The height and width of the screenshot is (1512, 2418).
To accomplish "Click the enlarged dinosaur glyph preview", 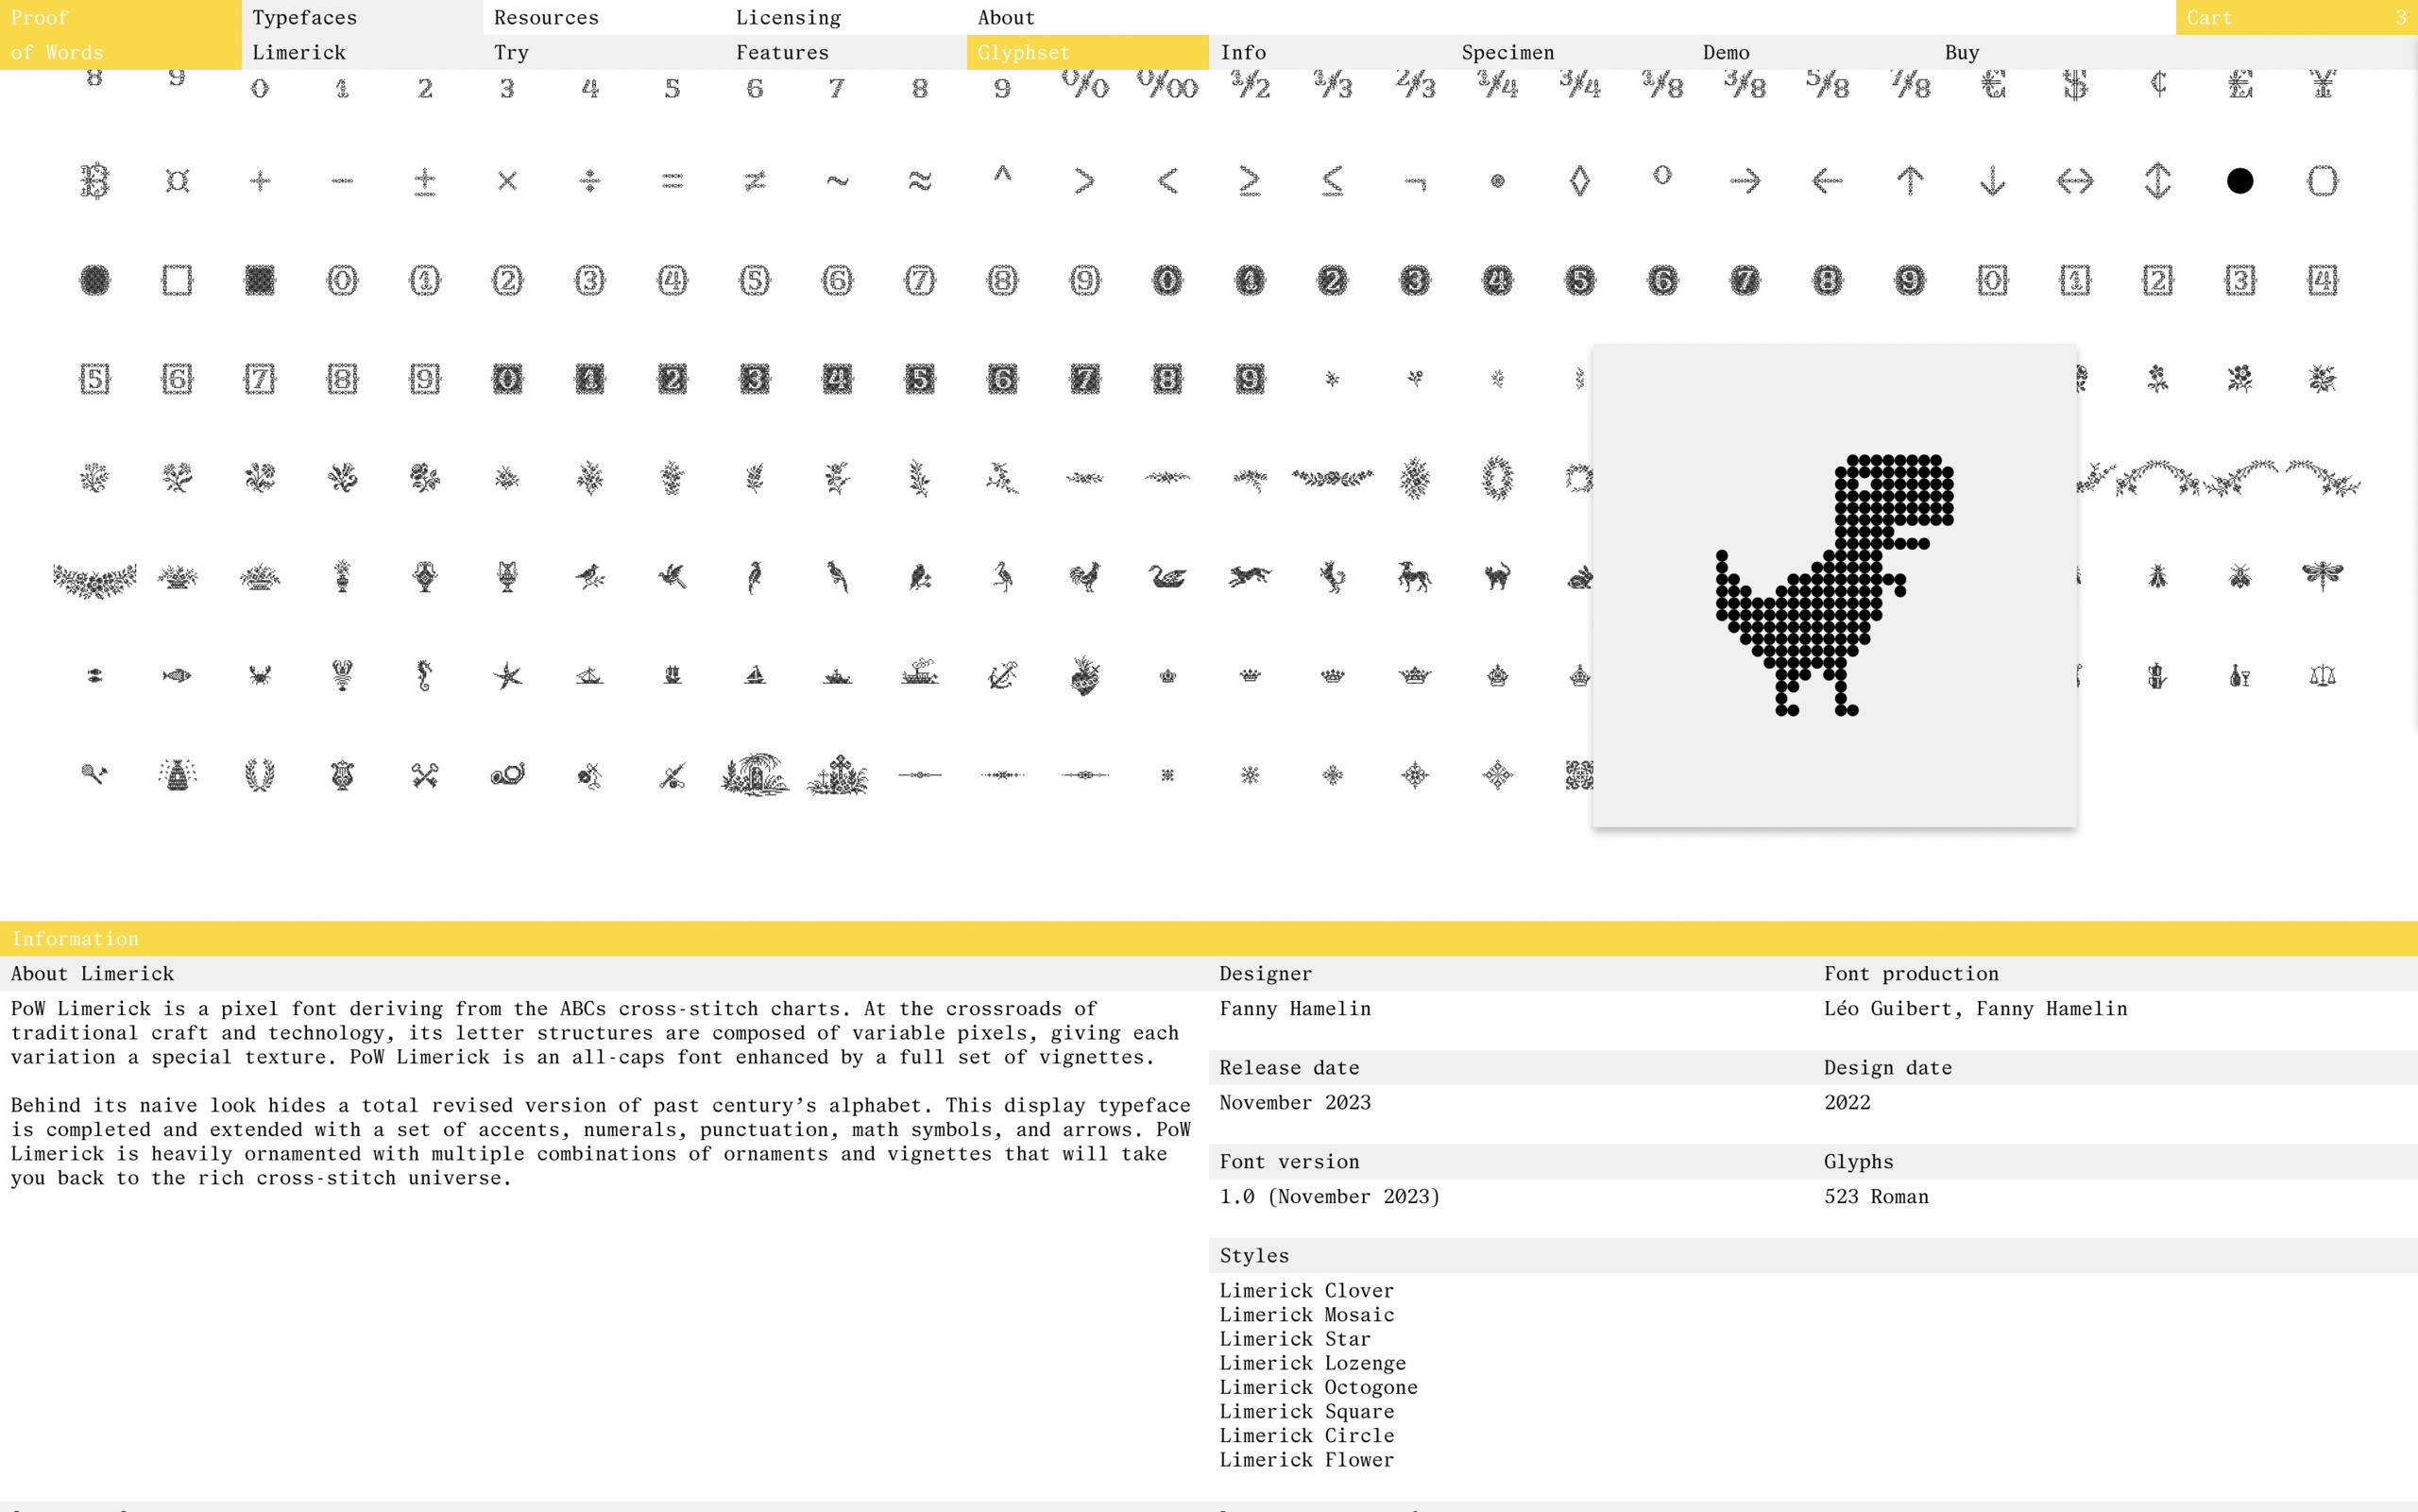I will click(x=1834, y=585).
